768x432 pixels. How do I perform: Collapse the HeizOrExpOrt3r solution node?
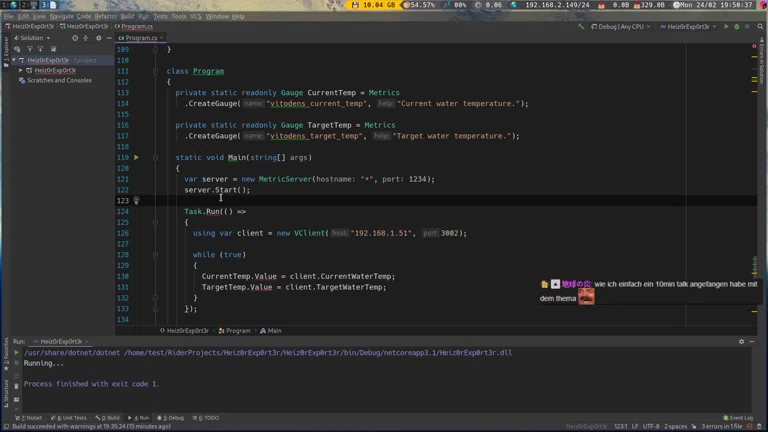14,60
